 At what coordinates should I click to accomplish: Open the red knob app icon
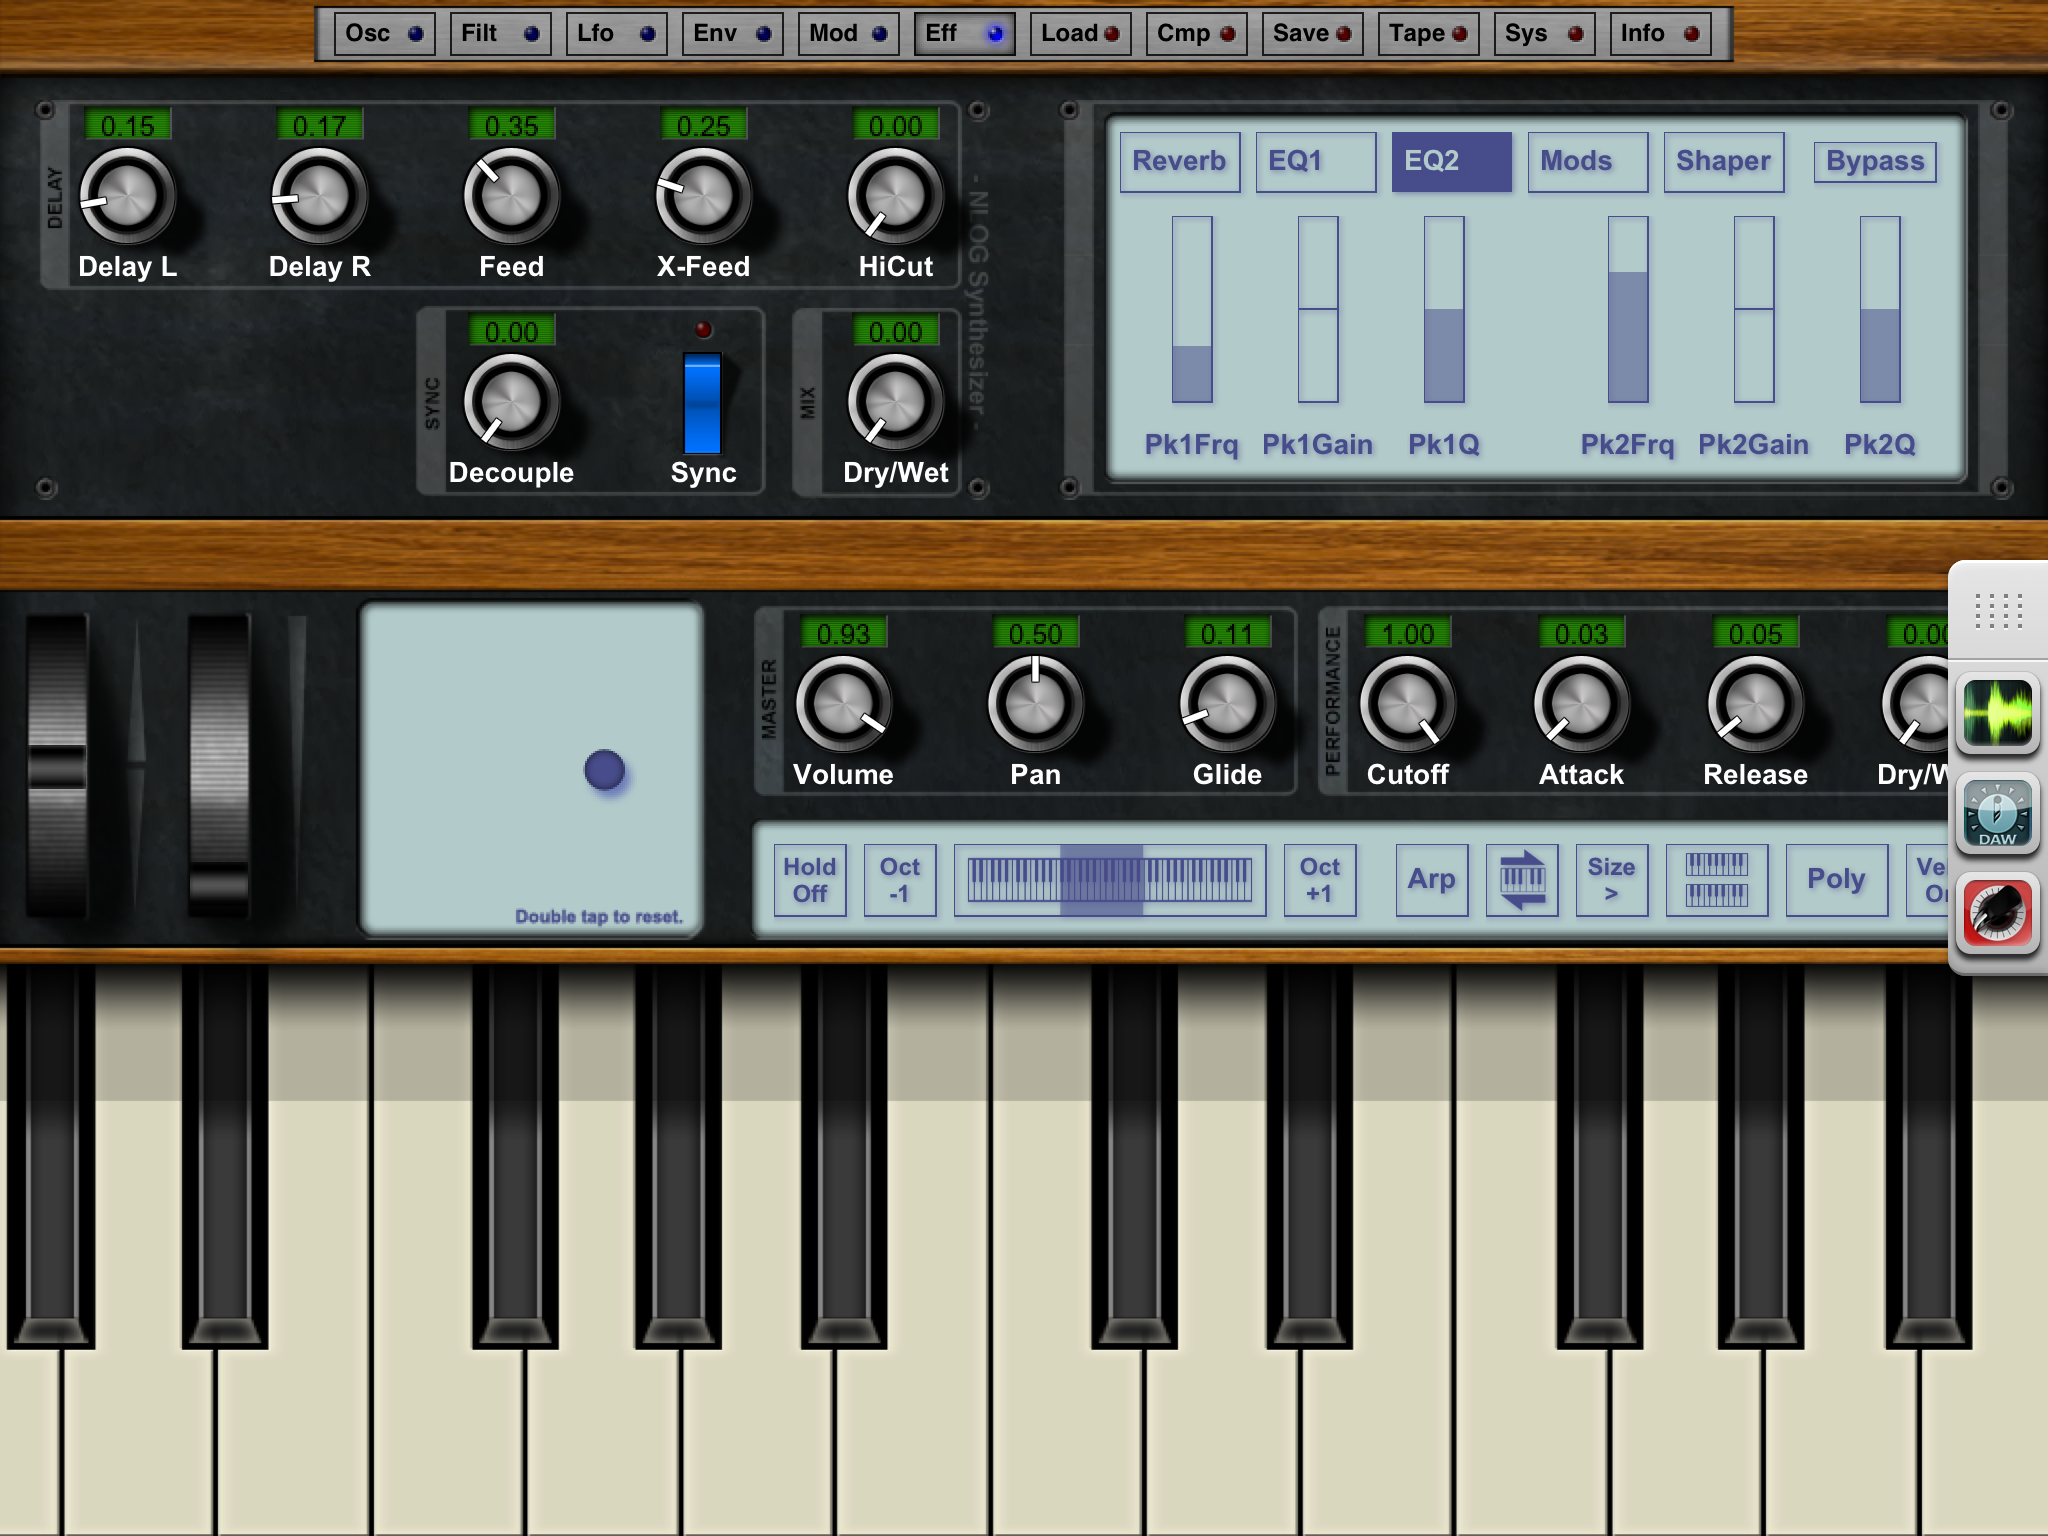click(1997, 912)
